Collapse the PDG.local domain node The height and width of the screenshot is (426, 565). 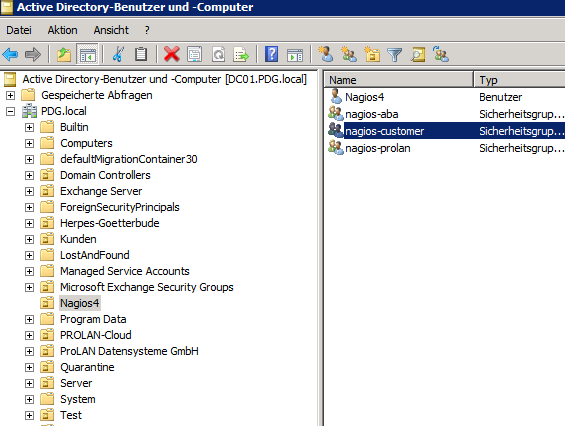coord(10,111)
